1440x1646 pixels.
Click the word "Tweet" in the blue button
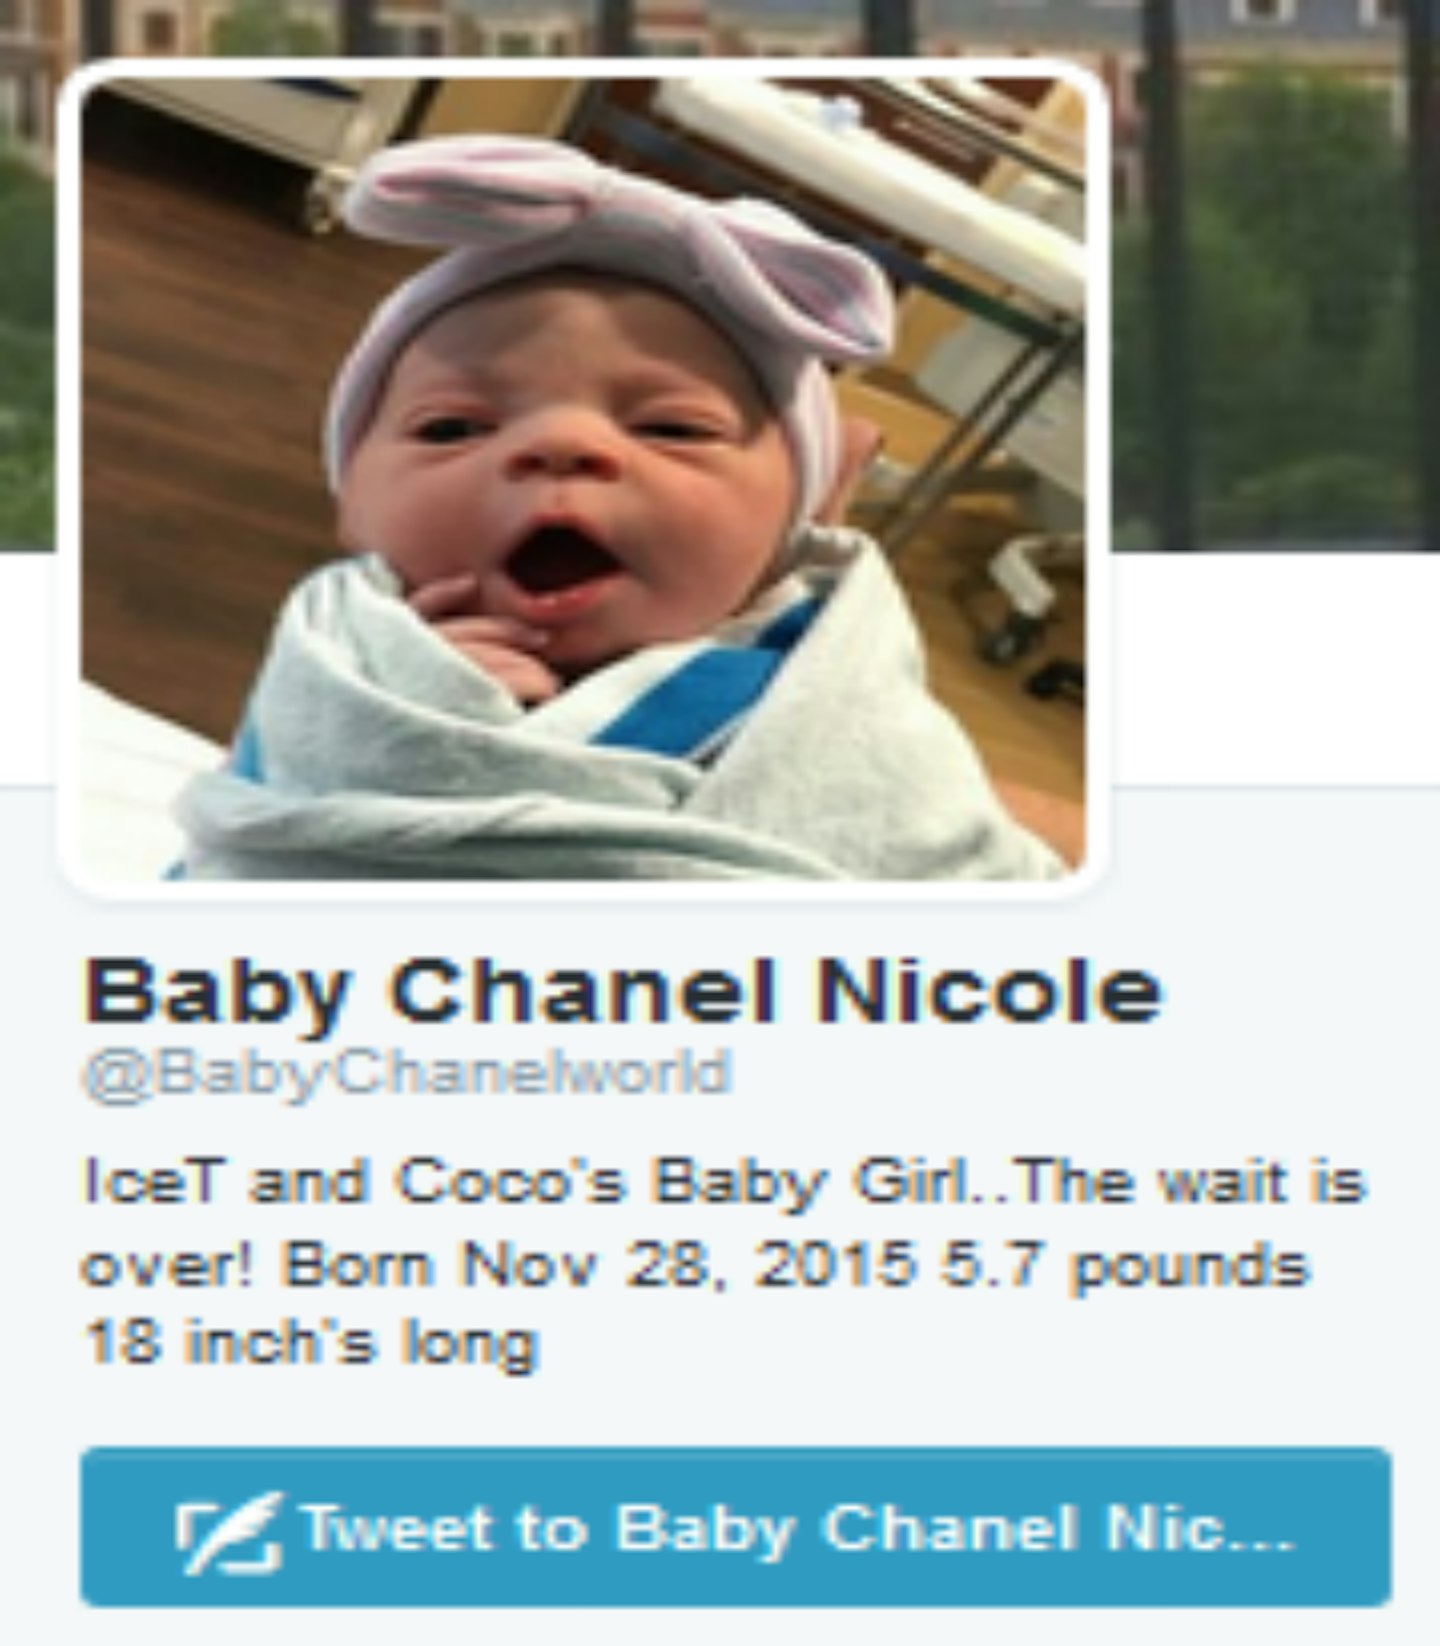(x=398, y=1528)
